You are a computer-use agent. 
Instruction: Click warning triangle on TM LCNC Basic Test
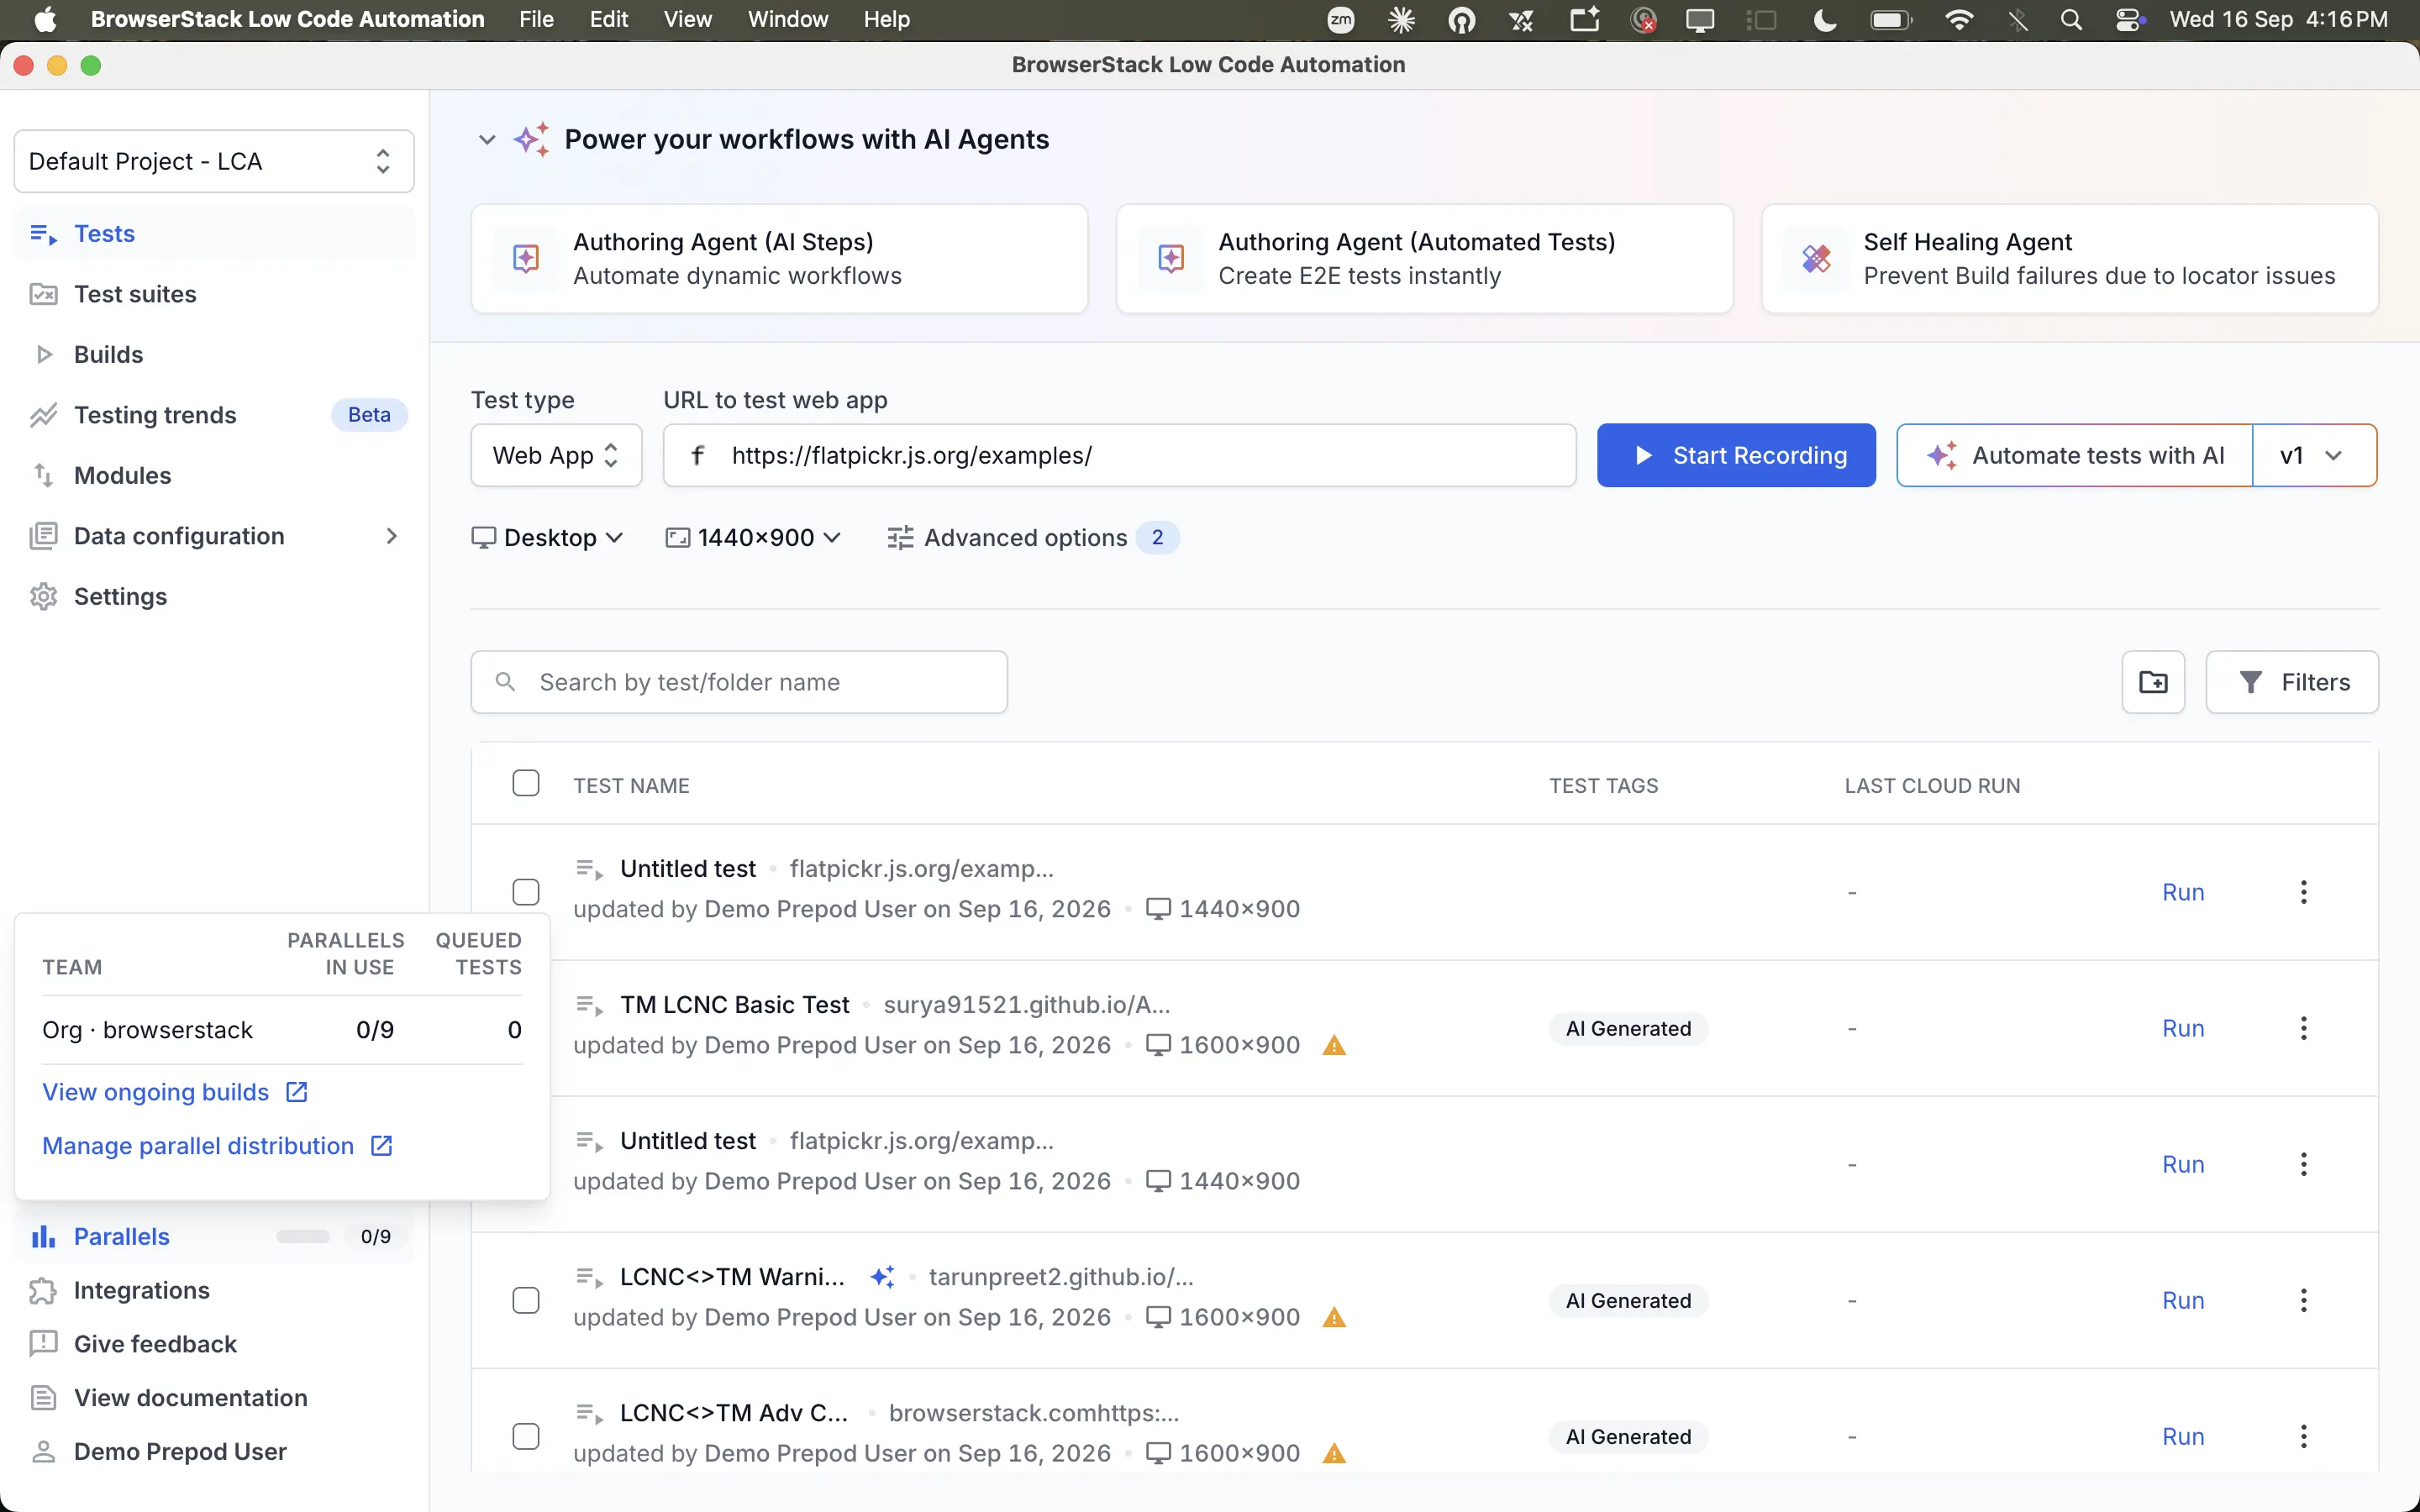(x=1334, y=1046)
